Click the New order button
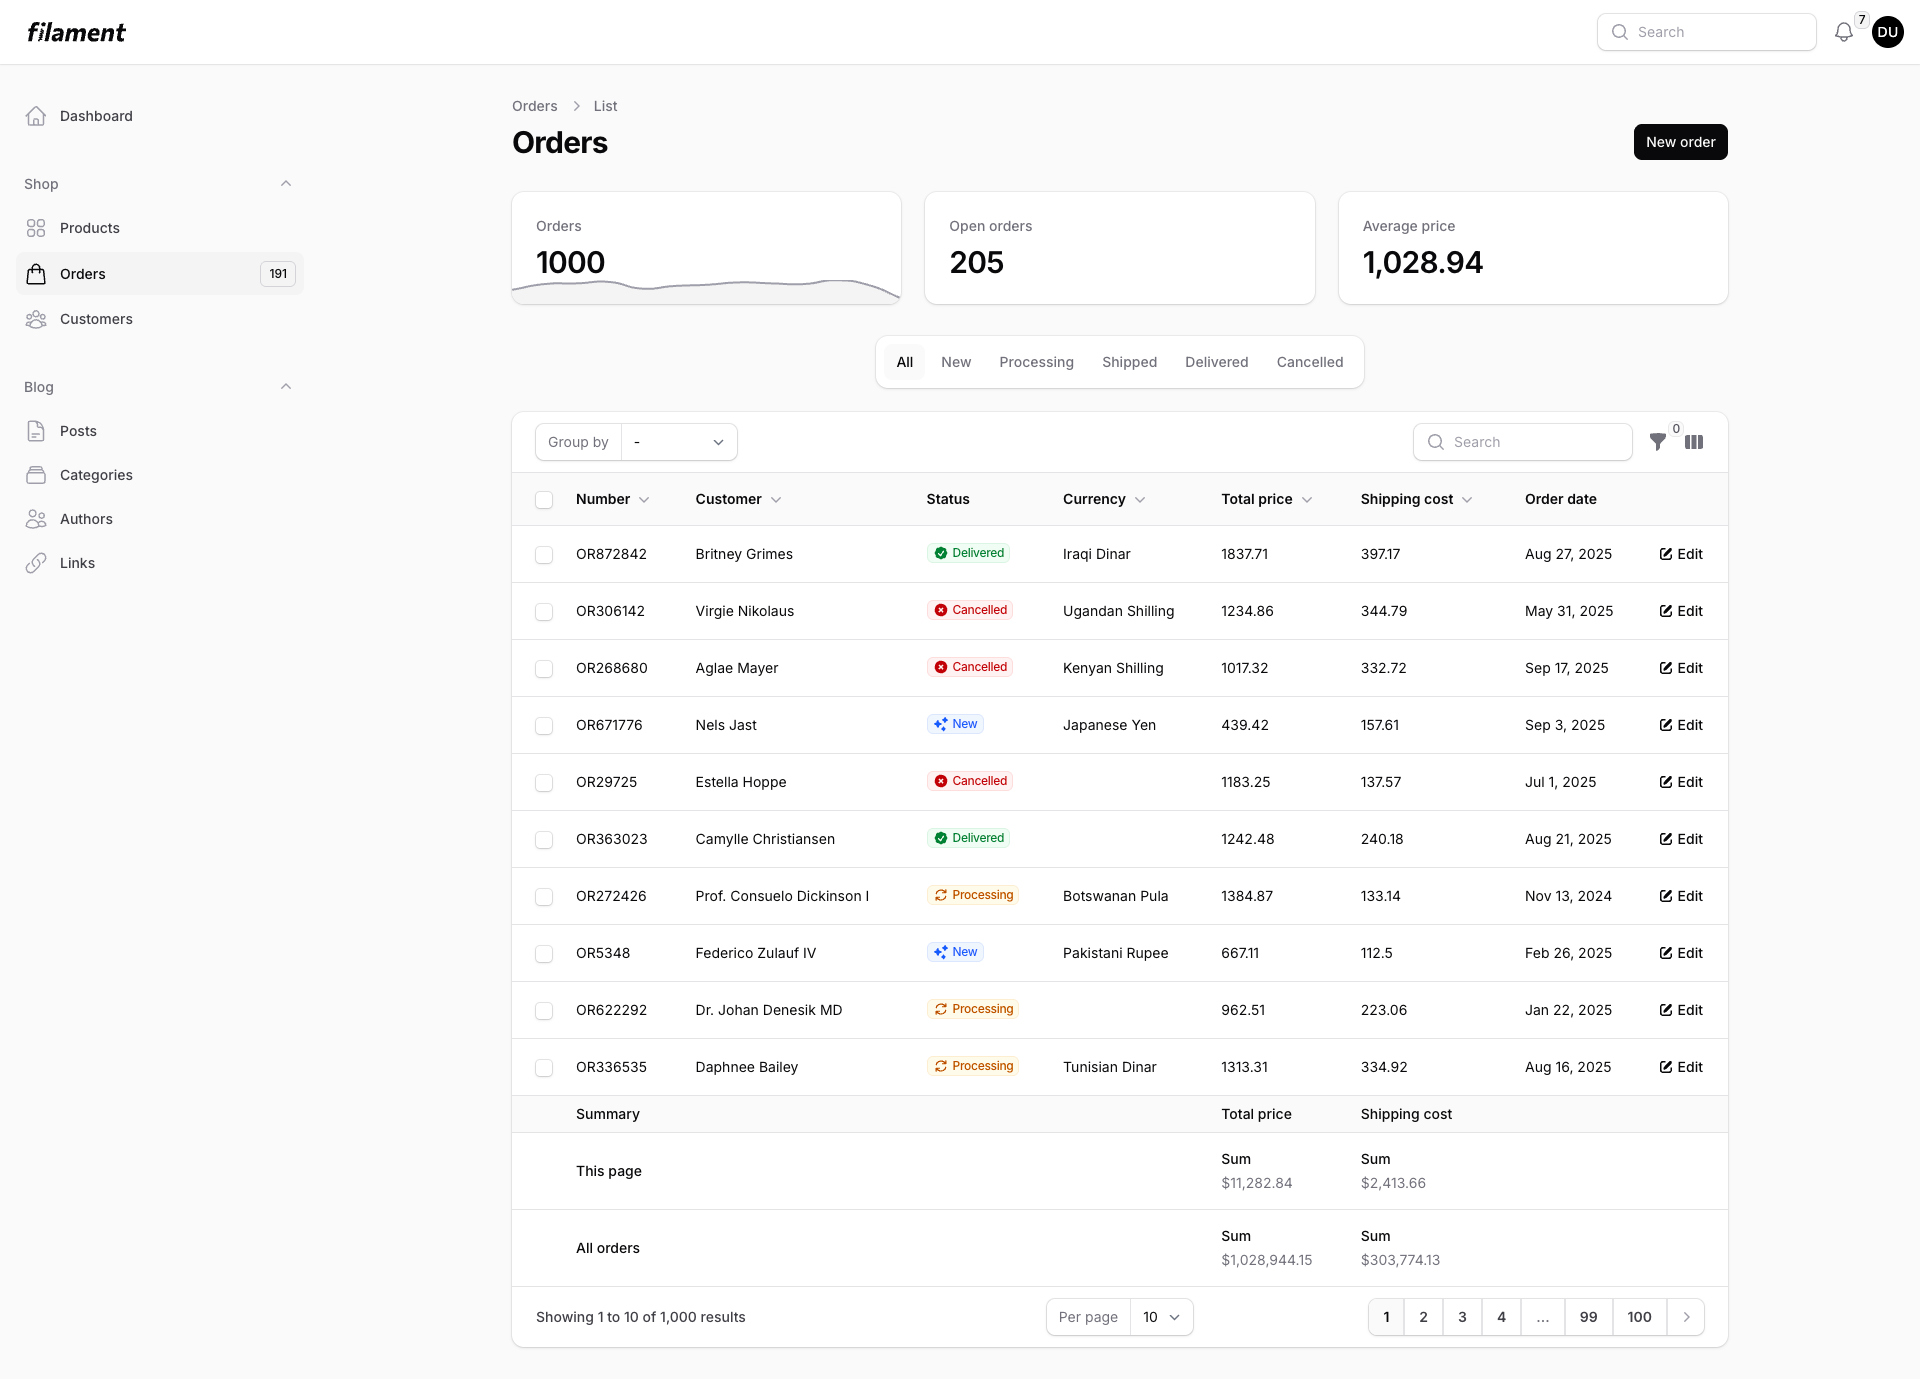The width and height of the screenshot is (1920, 1379). click(1679, 141)
